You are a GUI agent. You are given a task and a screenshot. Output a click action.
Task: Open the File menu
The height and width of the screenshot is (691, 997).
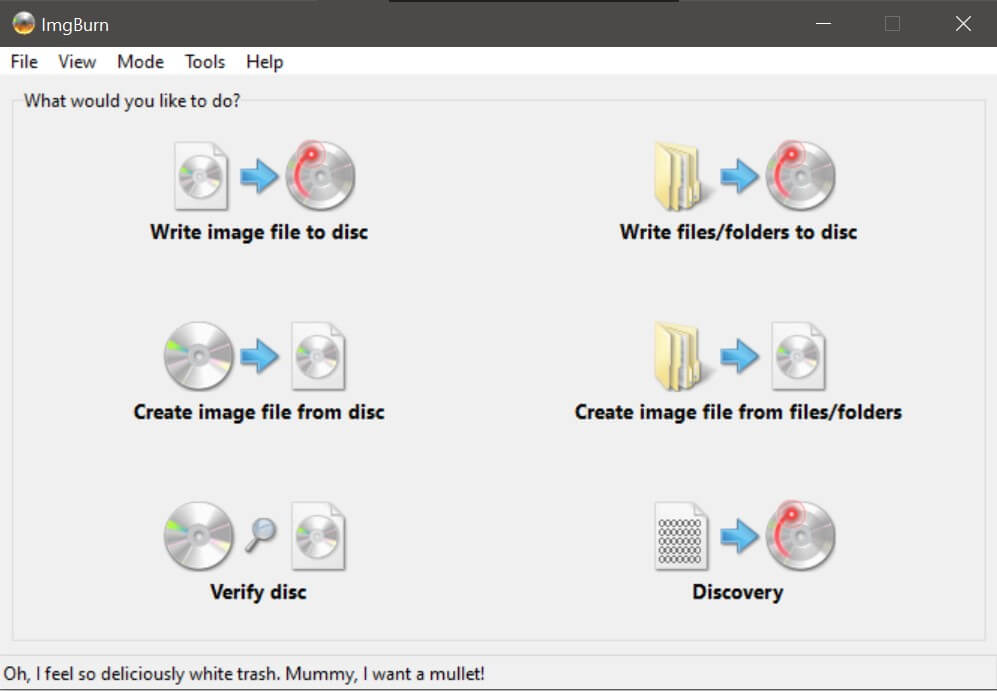tap(24, 62)
